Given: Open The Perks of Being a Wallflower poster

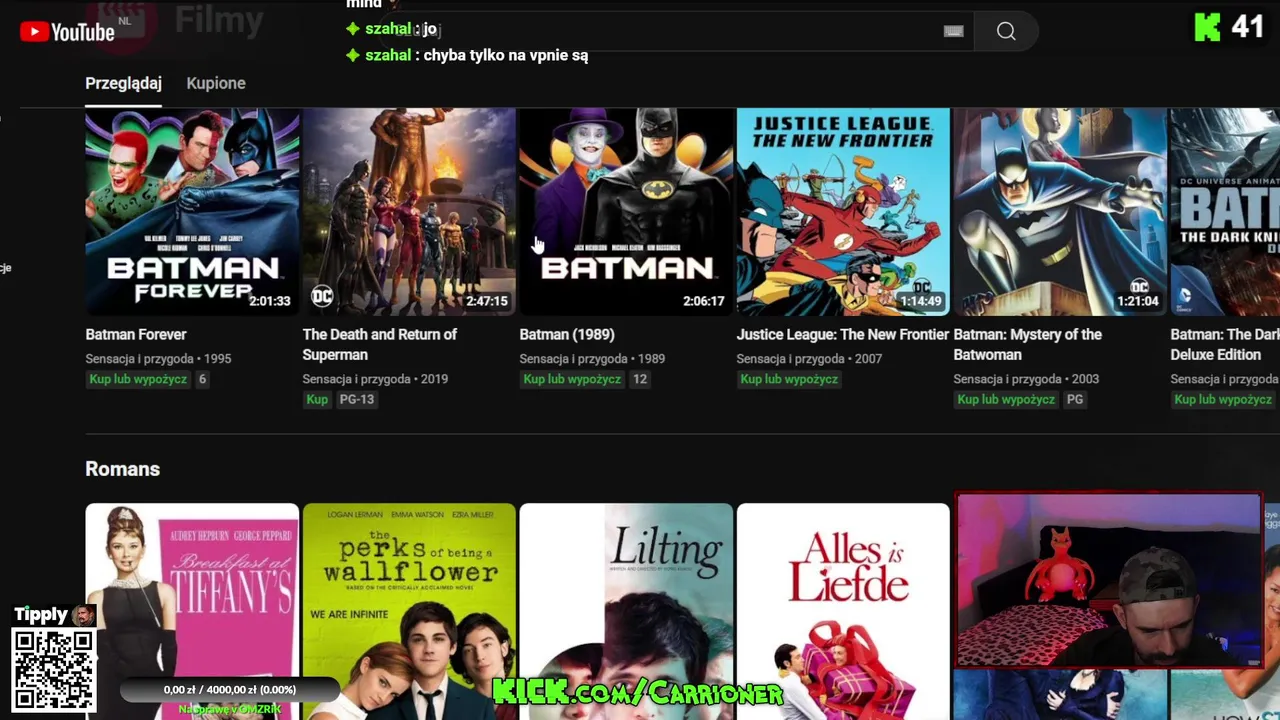Looking at the screenshot, I should click(409, 611).
